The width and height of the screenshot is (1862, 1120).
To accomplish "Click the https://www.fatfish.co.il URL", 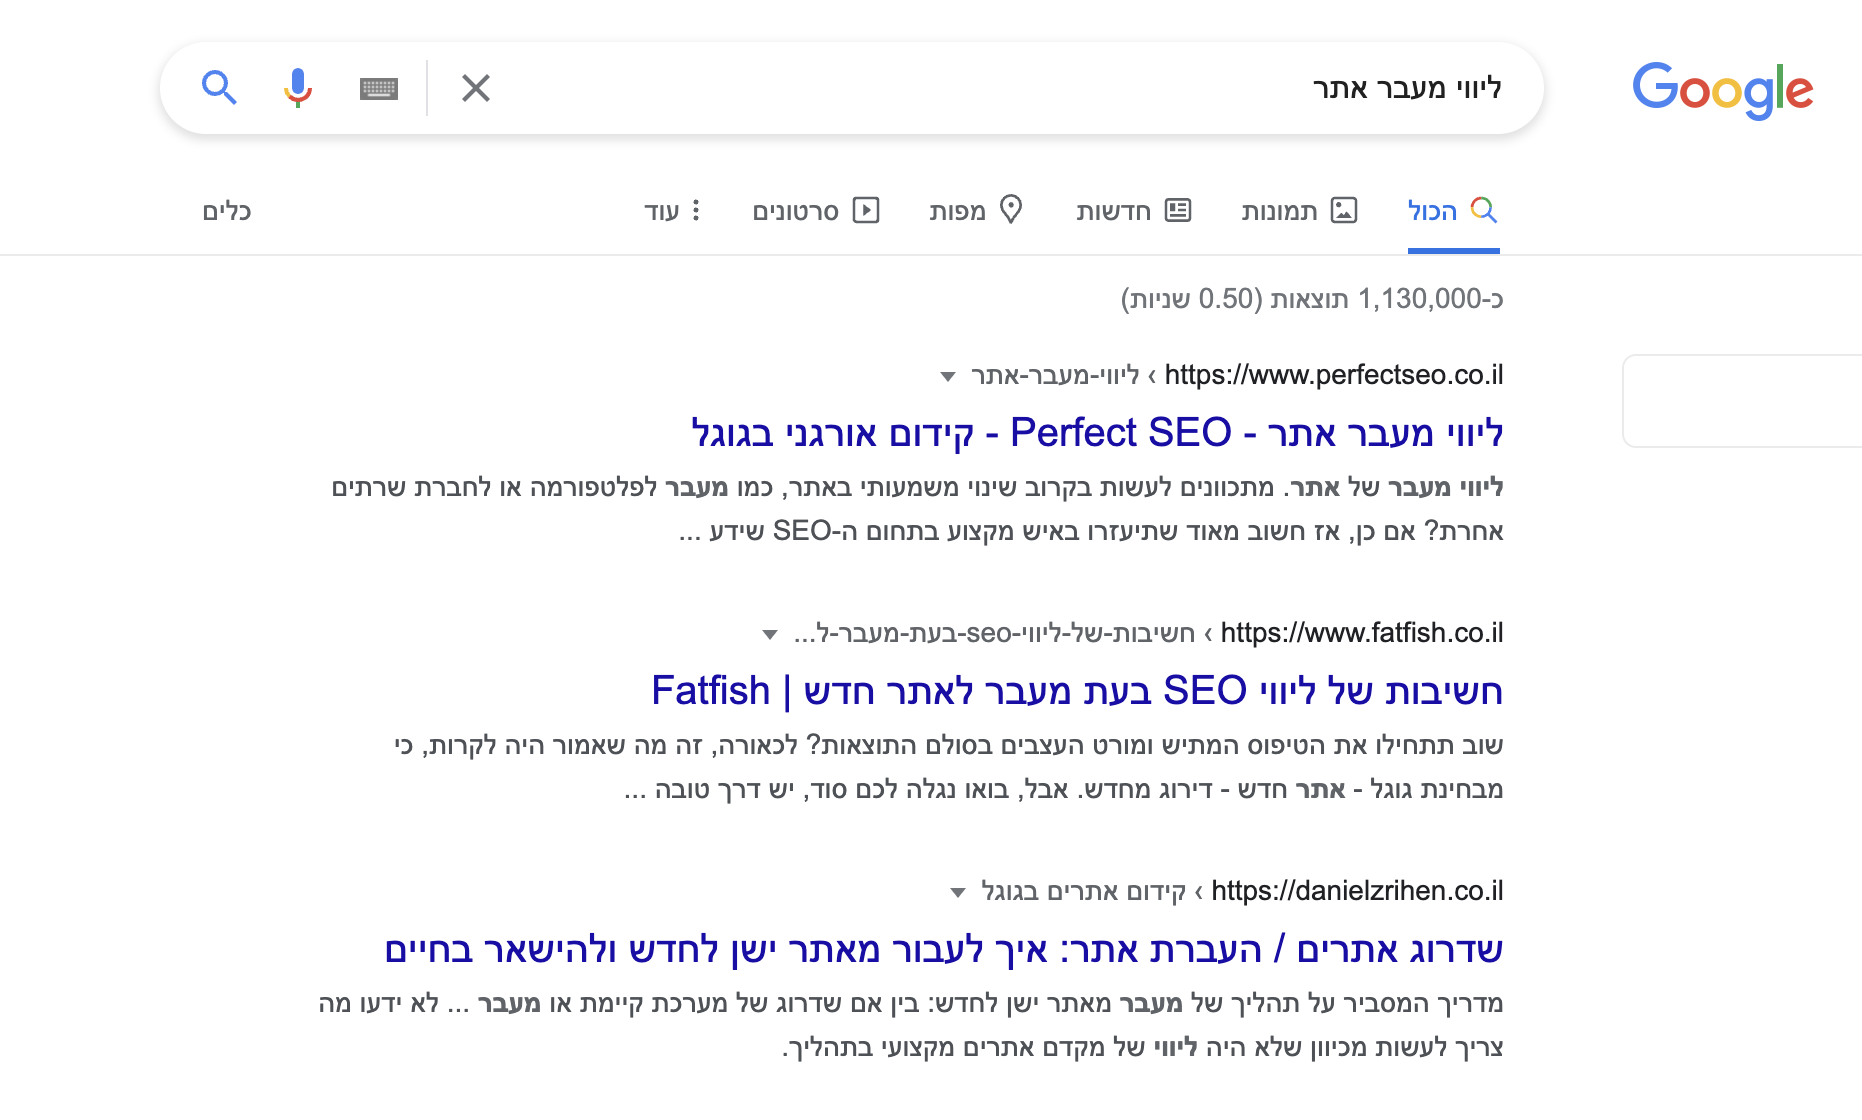I will click(1362, 633).
